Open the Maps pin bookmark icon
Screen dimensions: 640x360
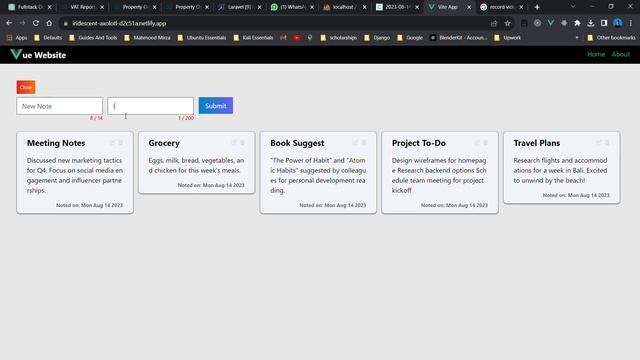point(310,38)
